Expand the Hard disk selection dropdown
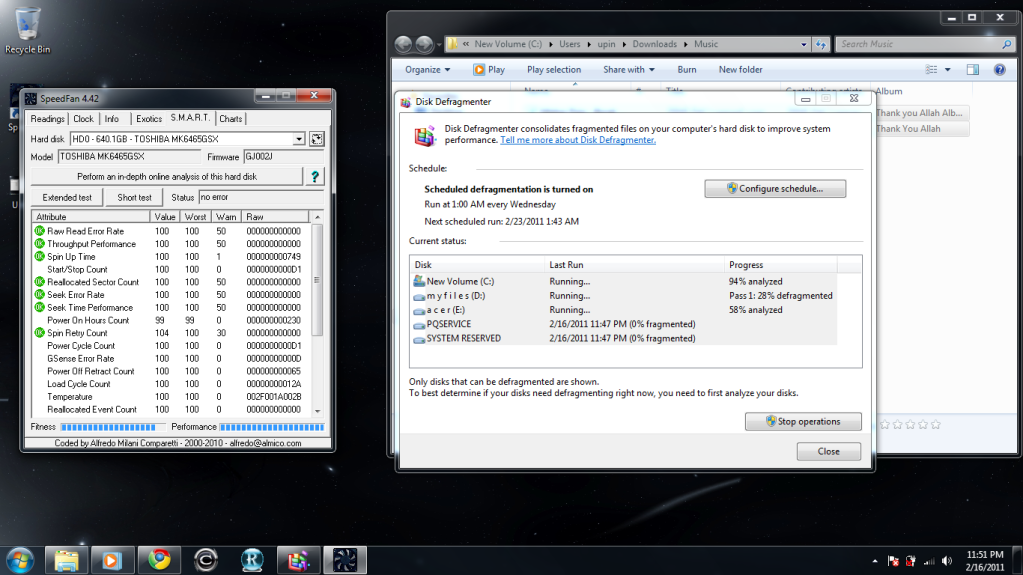 pos(299,139)
